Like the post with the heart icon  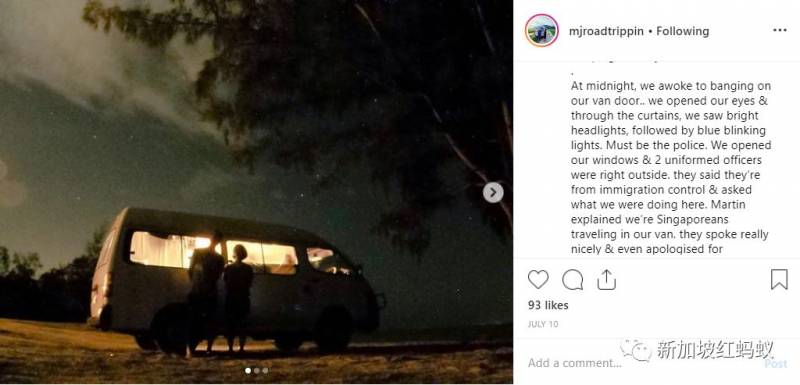click(x=538, y=279)
